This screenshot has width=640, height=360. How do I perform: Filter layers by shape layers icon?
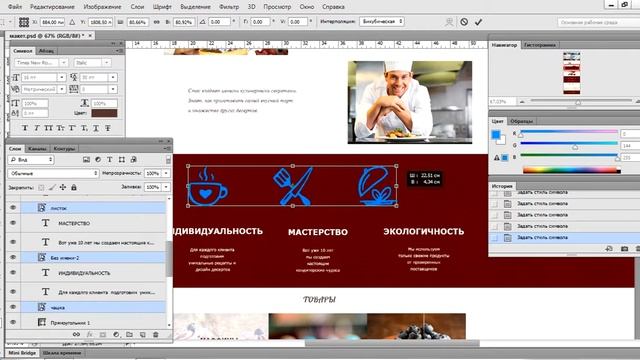tap(122, 160)
